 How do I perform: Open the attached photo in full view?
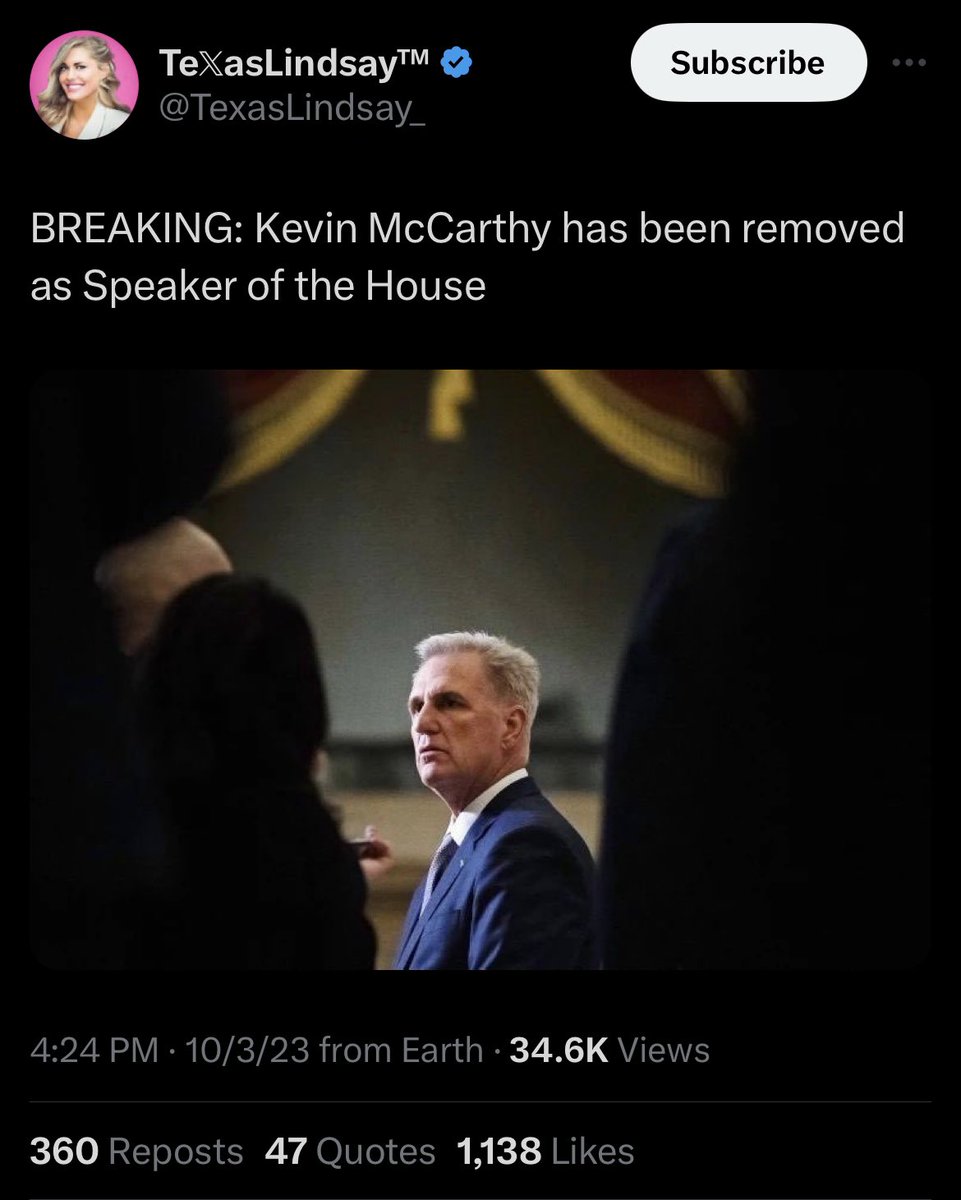pos(480,669)
